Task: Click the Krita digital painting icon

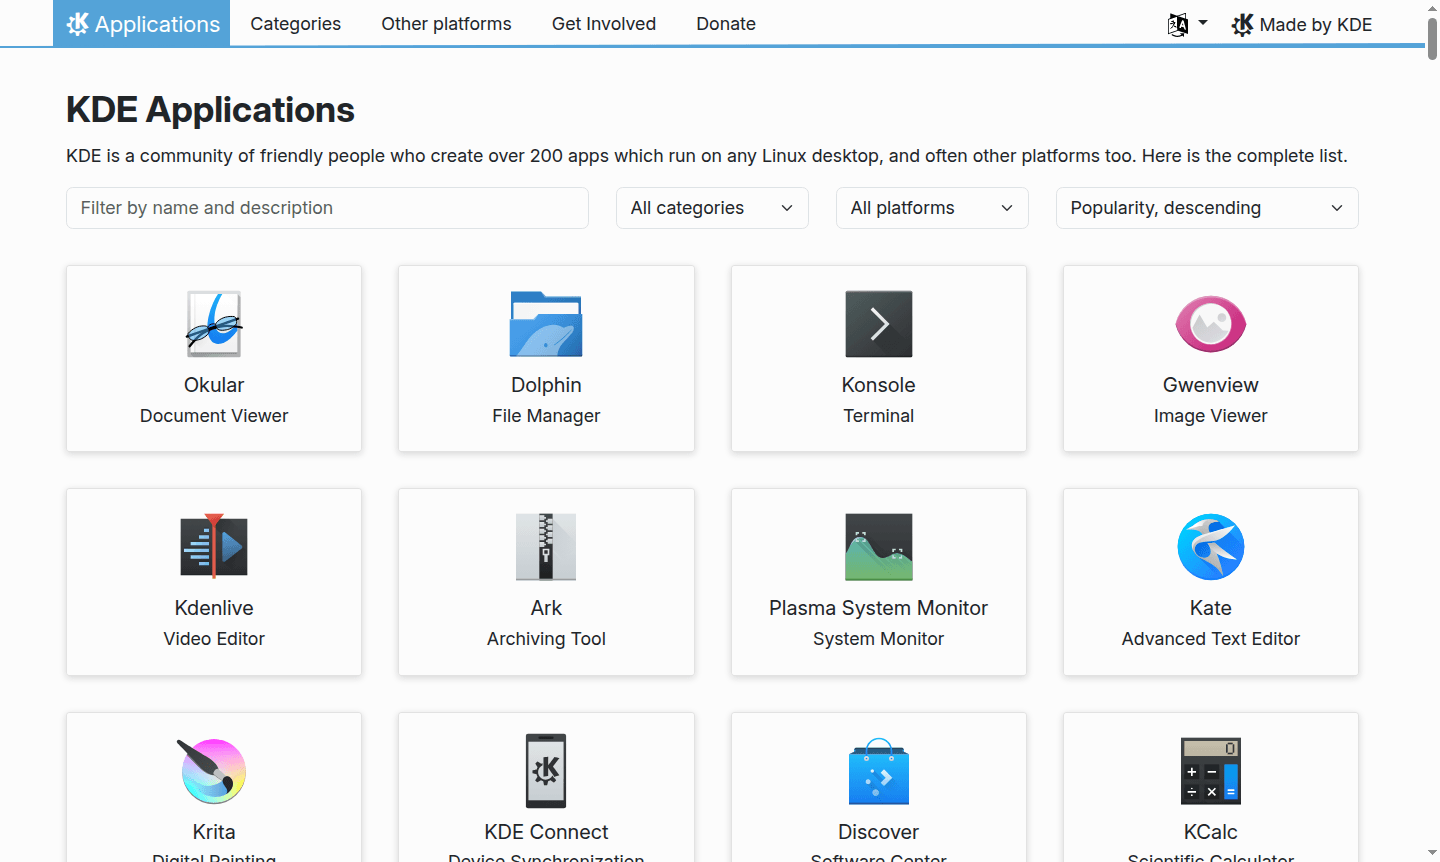Action: [x=213, y=770]
